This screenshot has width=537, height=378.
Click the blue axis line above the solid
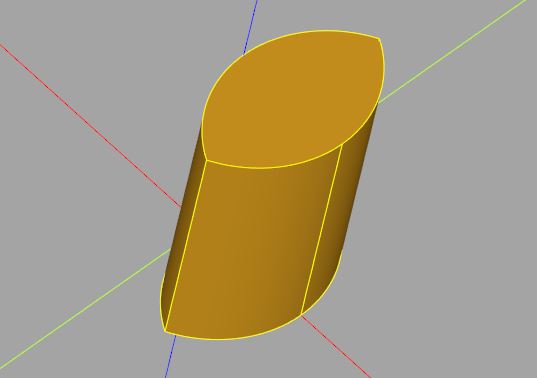point(250,27)
